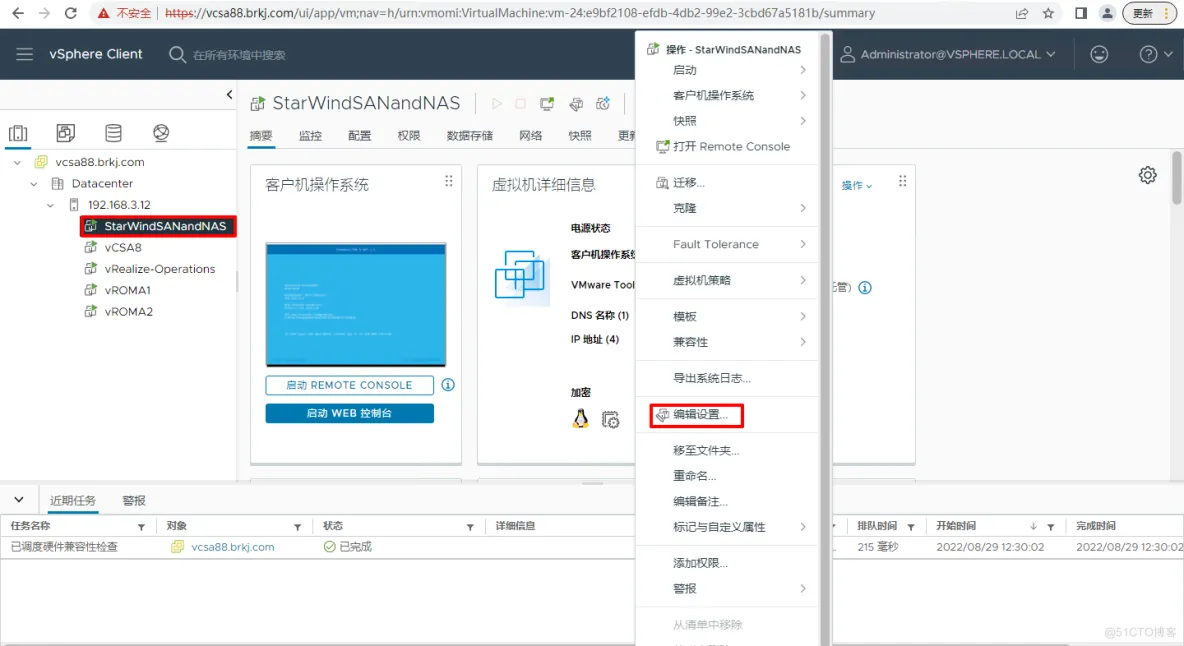
Task: Select vCSA8 virtual machine in tree
Action: click(x=123, y=248)
